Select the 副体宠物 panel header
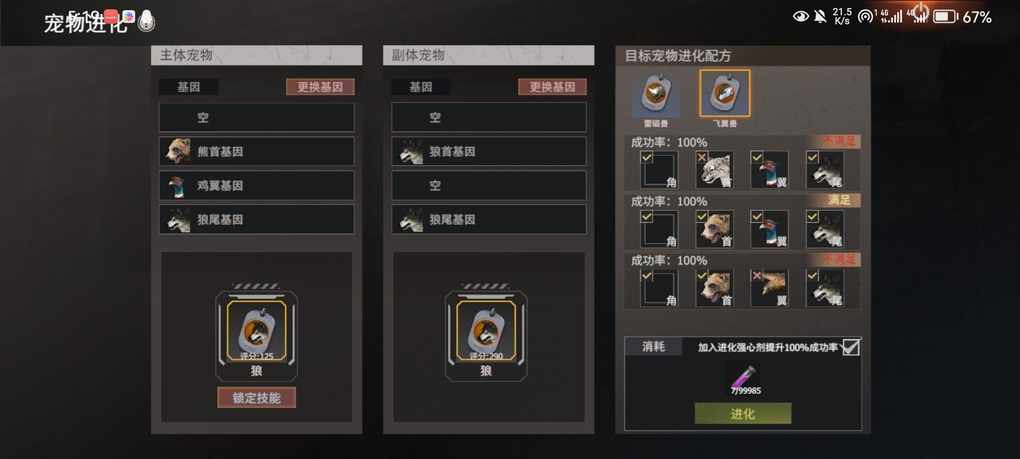Screen dimensions: 1020x459 pyautogui.click(x=489, y=55)
